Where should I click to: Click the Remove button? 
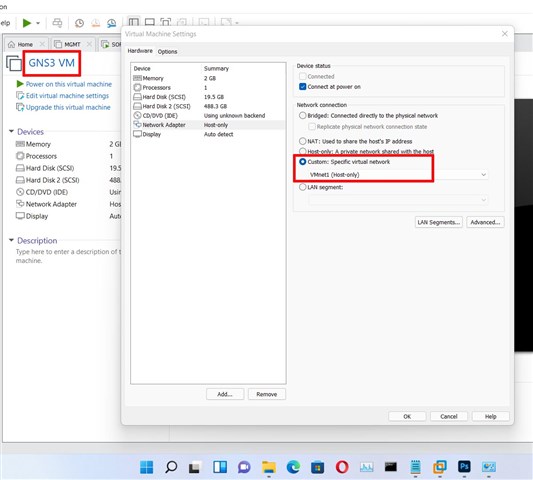pyautogui.click(x=266, y=394)
